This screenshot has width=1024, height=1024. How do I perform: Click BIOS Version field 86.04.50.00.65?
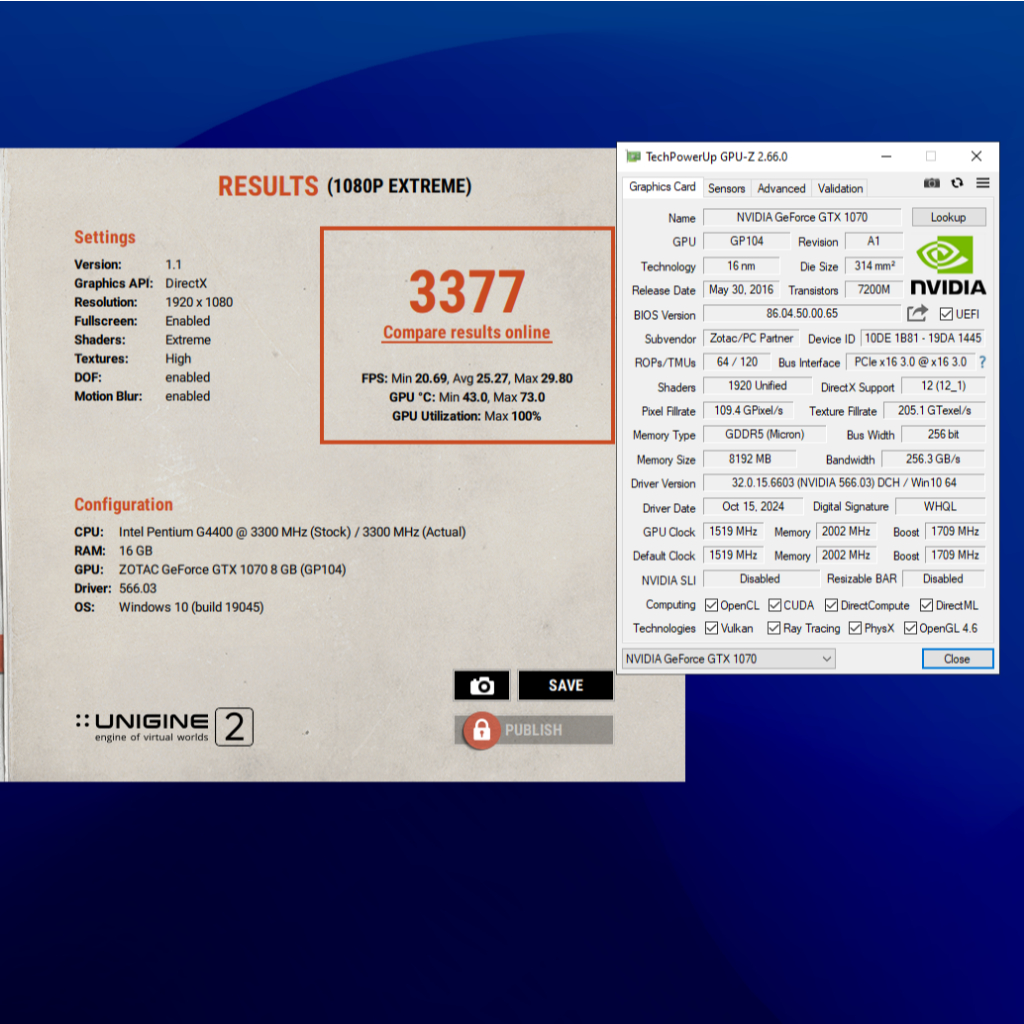(802, 314)
